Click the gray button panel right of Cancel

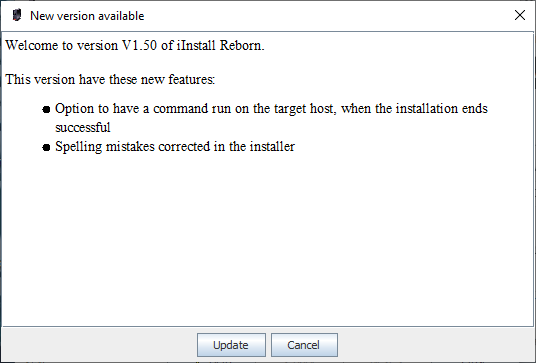point(436,345)
